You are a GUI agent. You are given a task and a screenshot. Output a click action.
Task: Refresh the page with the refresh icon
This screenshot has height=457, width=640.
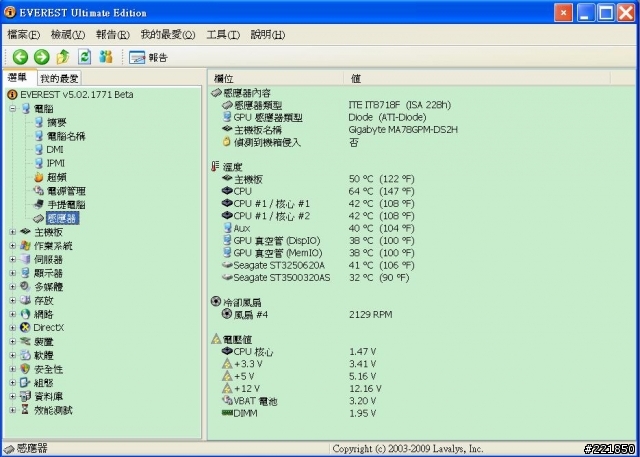(84, 57)
